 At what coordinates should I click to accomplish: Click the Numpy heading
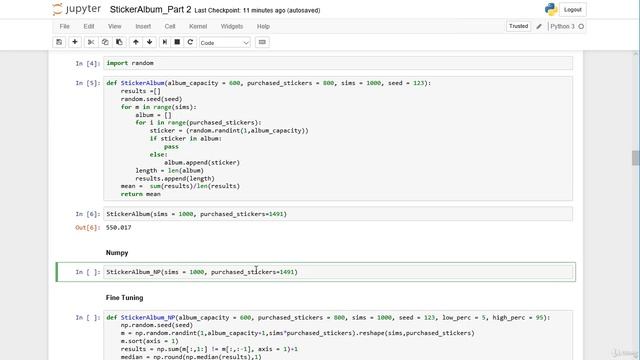(x=117, y=253)
